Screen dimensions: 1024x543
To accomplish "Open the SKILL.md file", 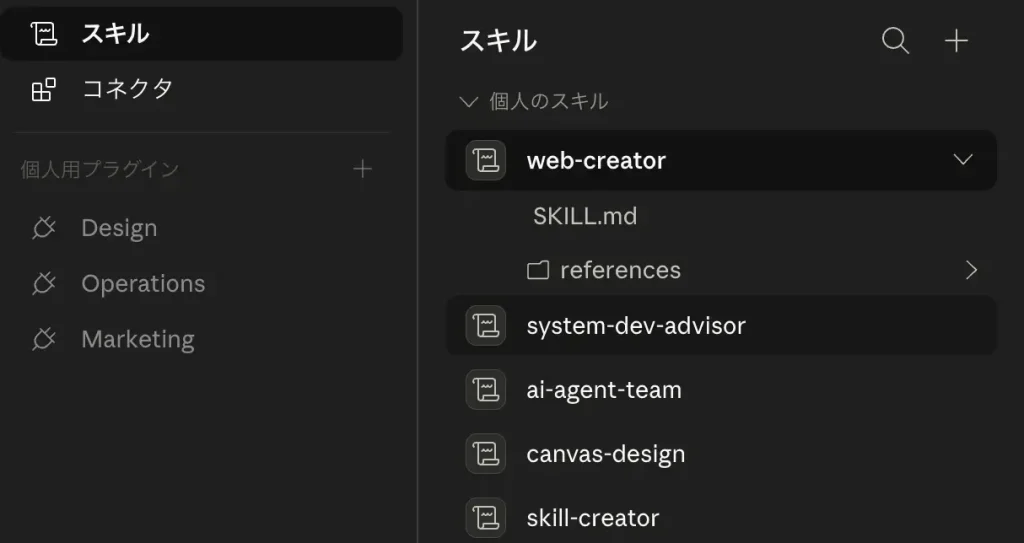I will pos(585,216).
